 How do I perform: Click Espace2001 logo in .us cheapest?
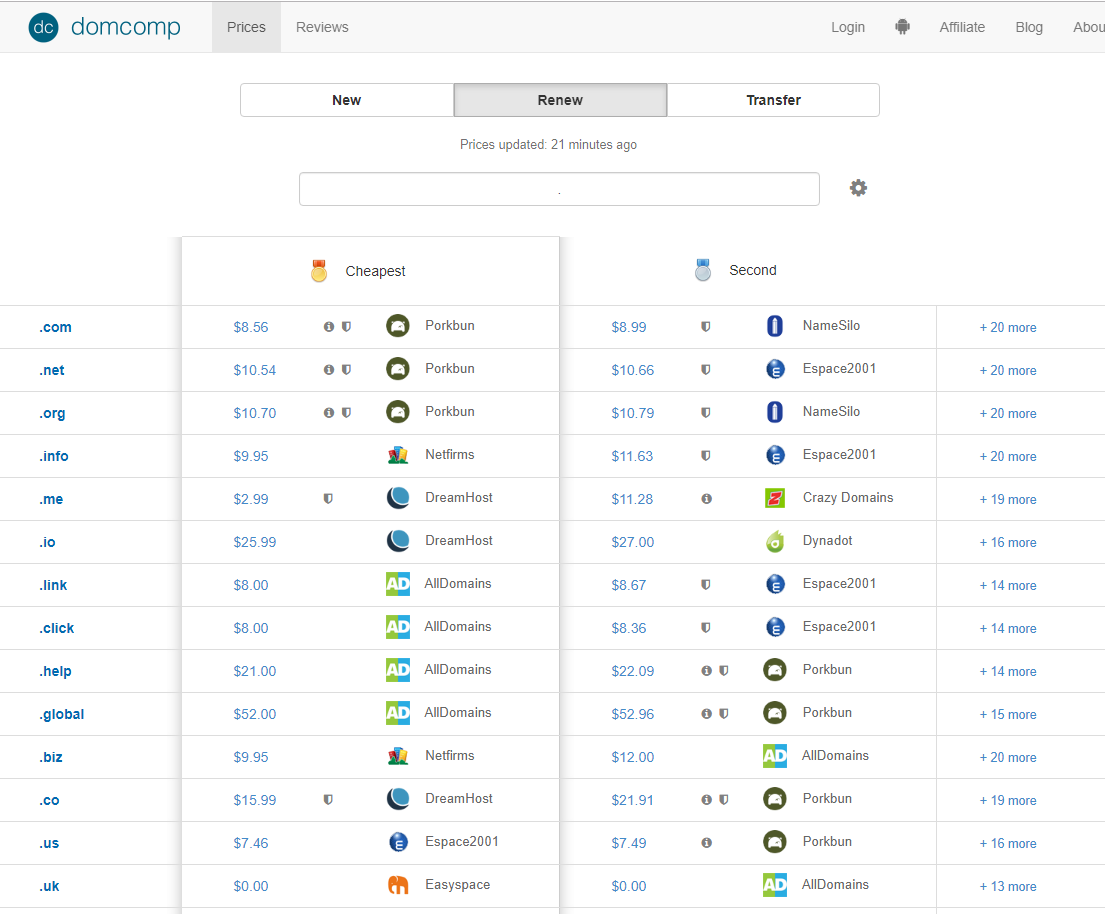pyautogui.click(x=398, y=841)
